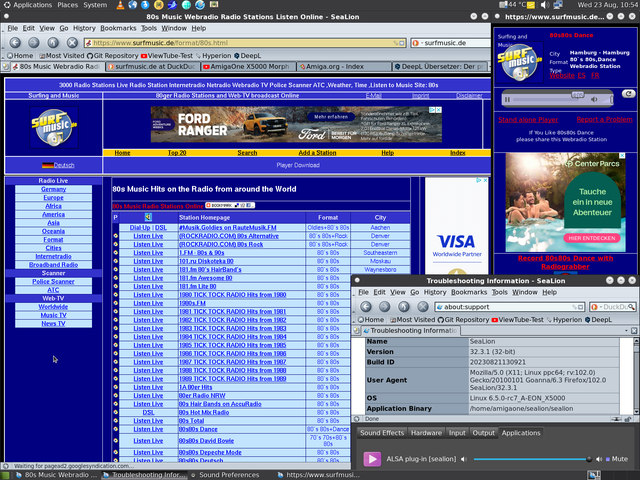The height and width of the screenshot is (480, 640).
Task: Open VLC from the top panel cone icon
Action: pos(120,5)
